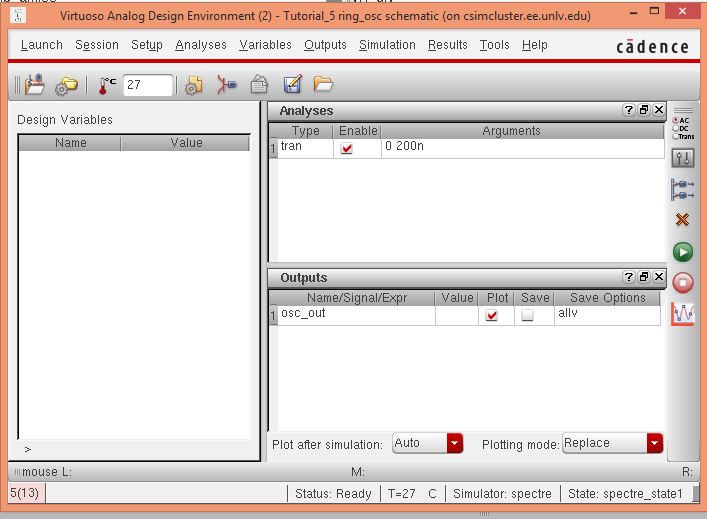Viewport: 707px width, 519px height.
Task: Click the red choose analyses toolbar icon
Action: click(226, 84)
